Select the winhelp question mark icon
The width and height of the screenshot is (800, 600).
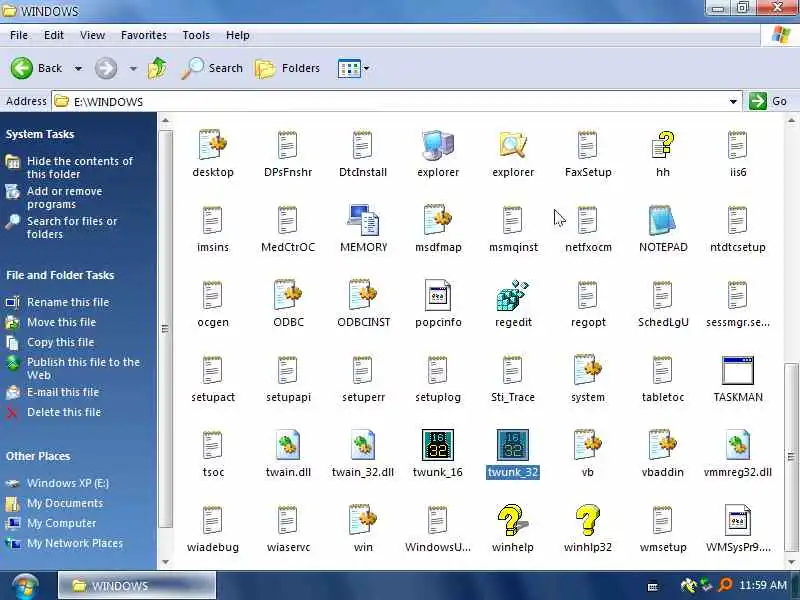tap(512, 520)
